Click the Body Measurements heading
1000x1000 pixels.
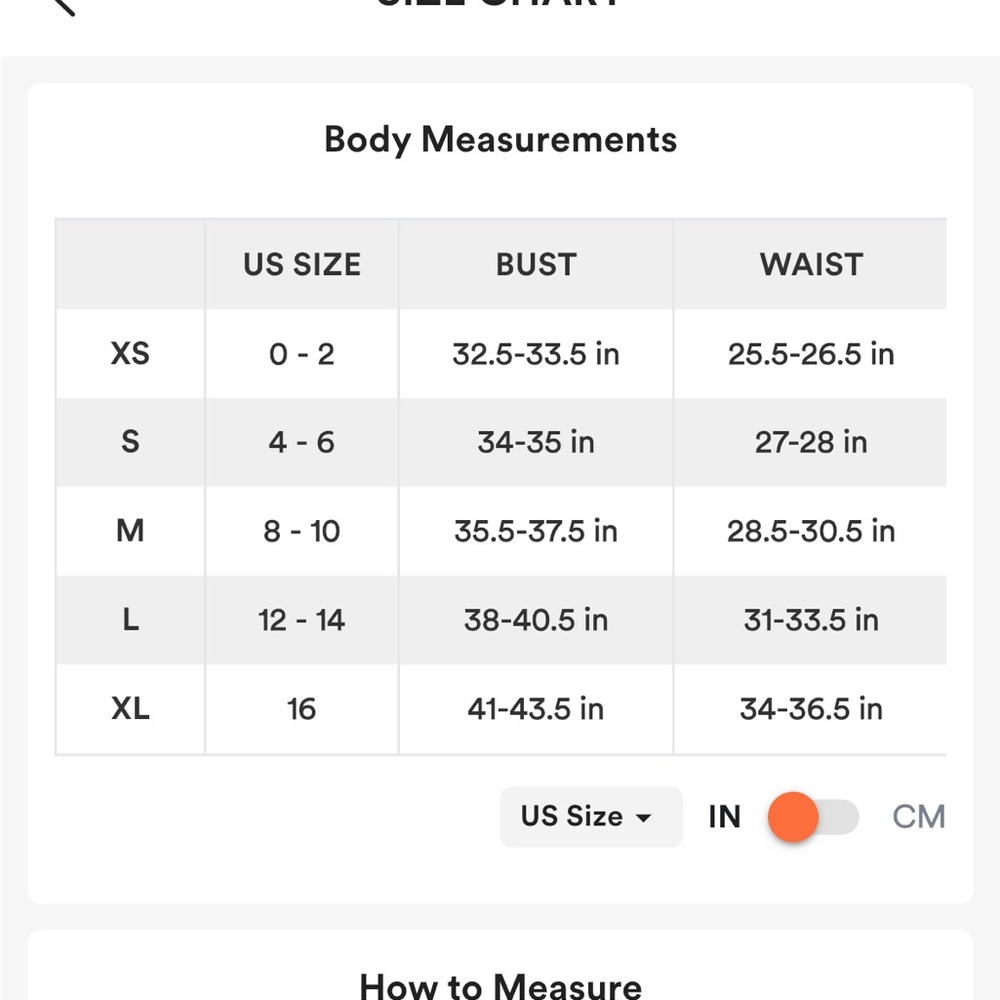[500, 139]
